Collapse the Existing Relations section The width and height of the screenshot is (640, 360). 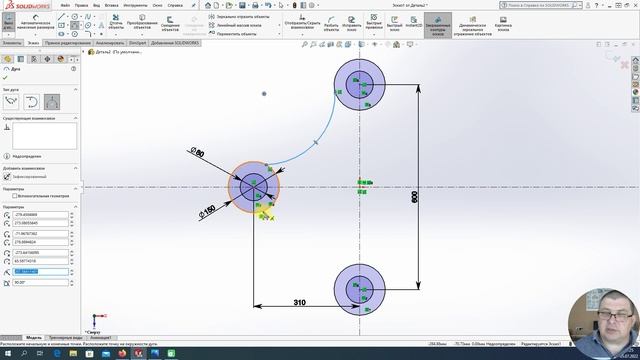(76, 118)
